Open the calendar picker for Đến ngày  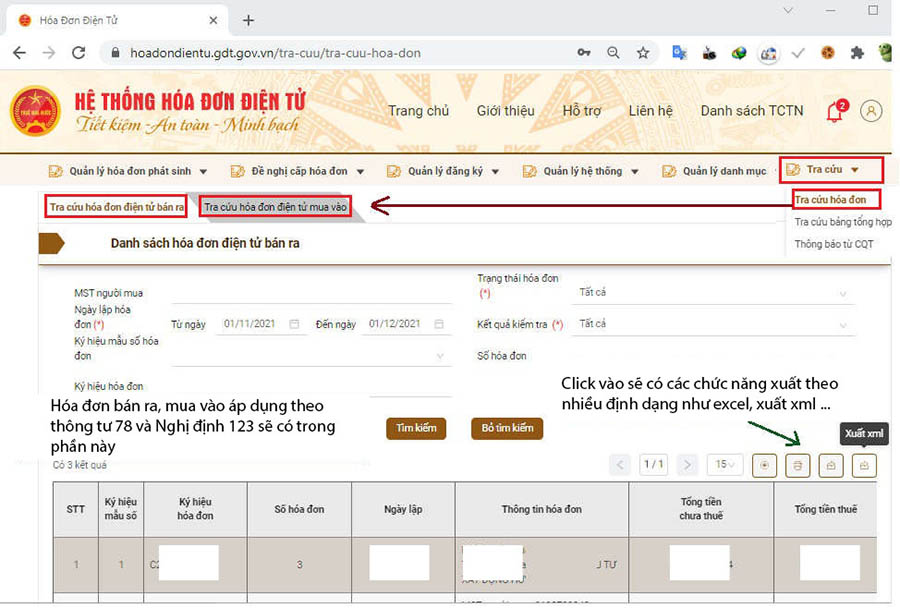click(440, 323)
